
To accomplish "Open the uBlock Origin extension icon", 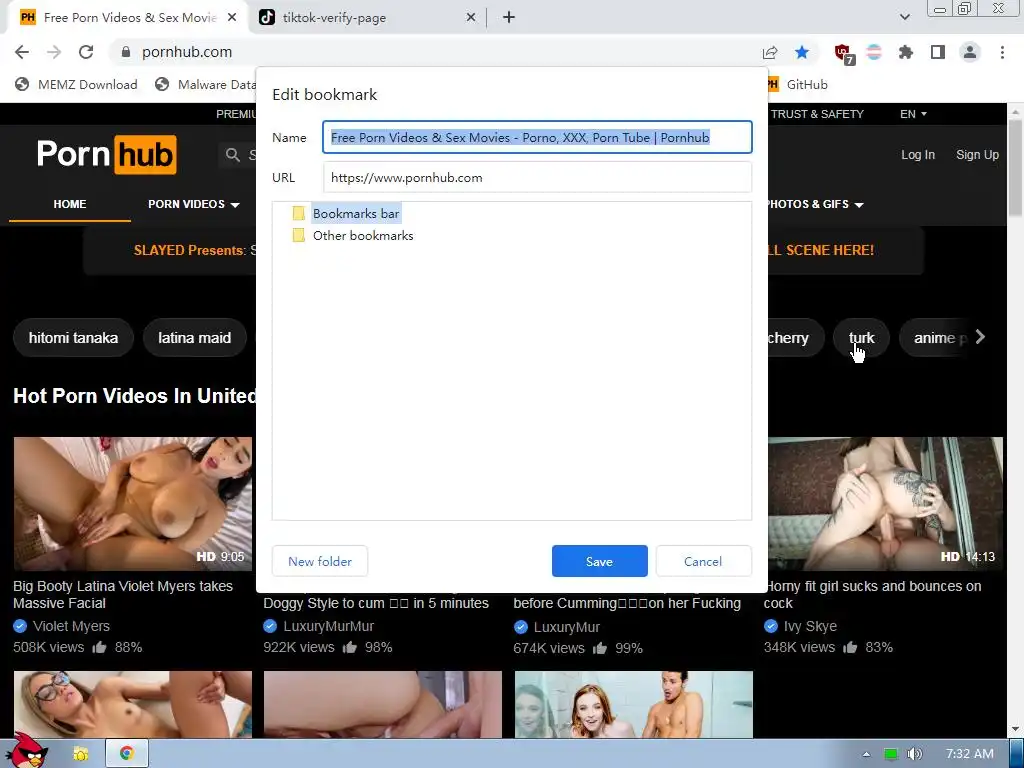I will pos(843,53).
